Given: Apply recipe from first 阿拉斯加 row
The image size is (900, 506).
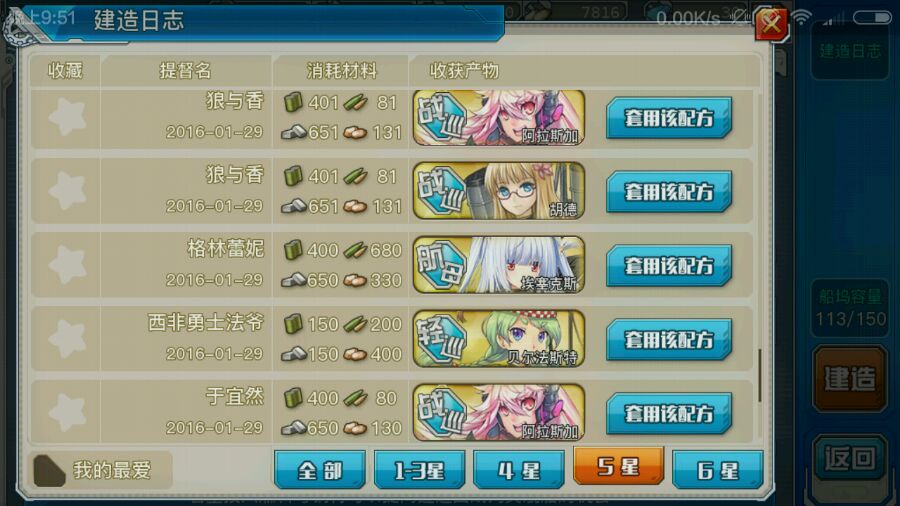Looking at the screenshot, I should click(669, 118).
